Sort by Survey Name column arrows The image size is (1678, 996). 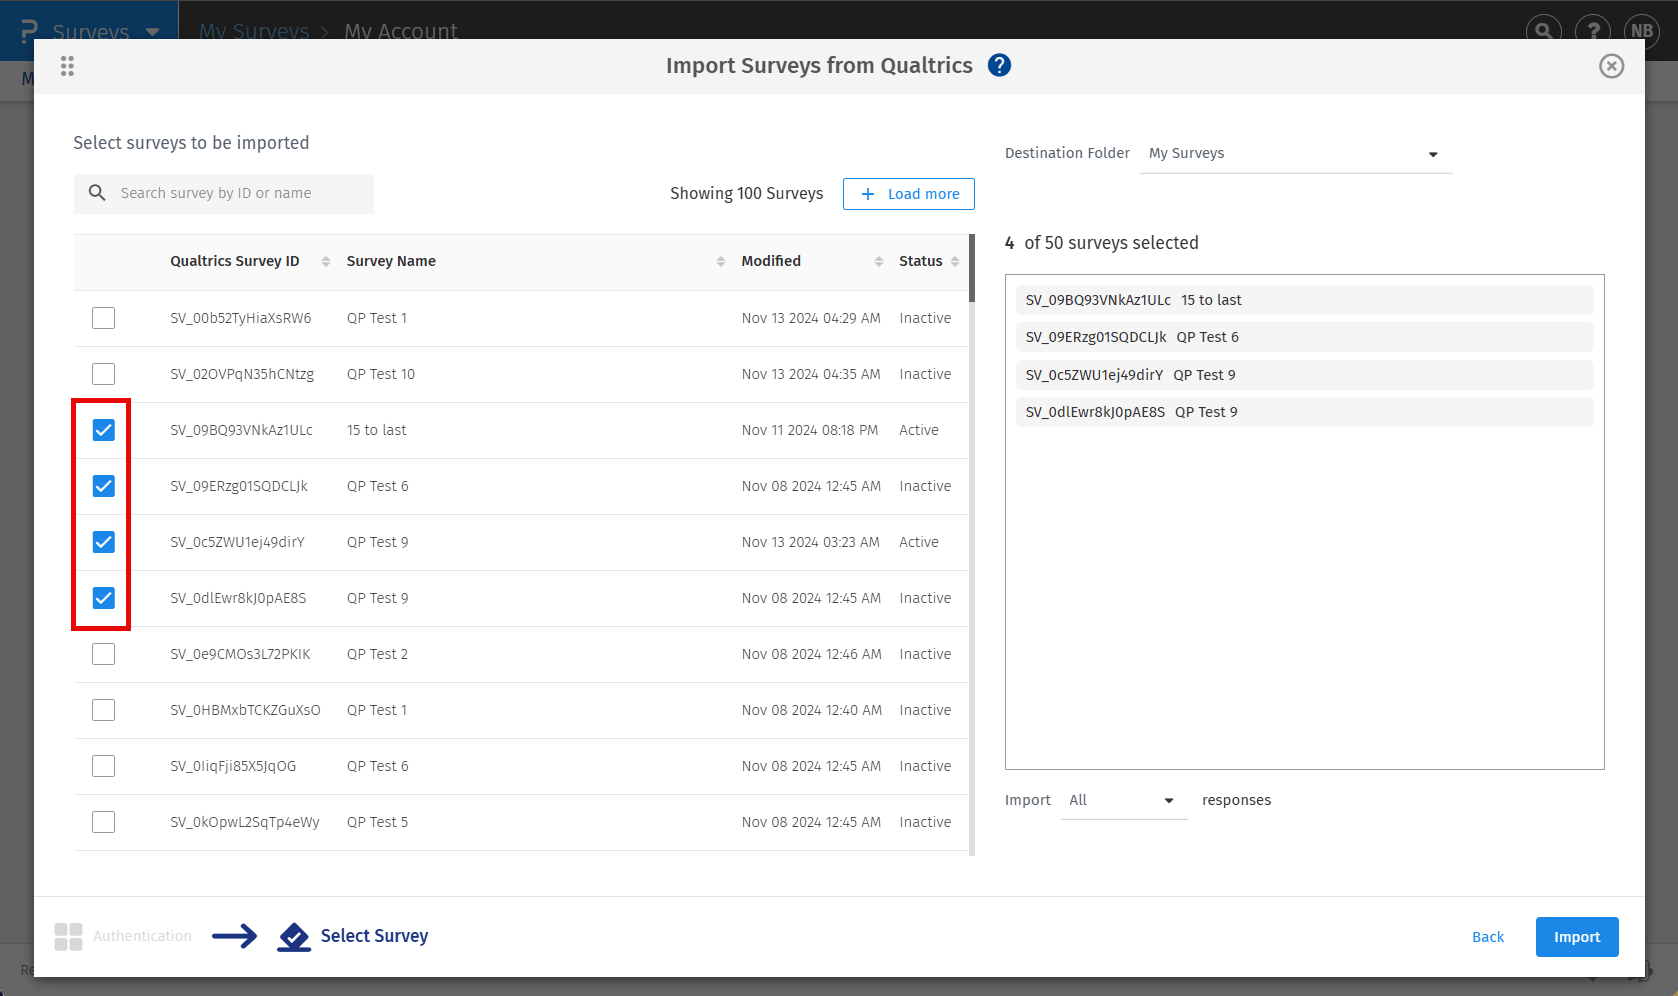click(720, 262)
